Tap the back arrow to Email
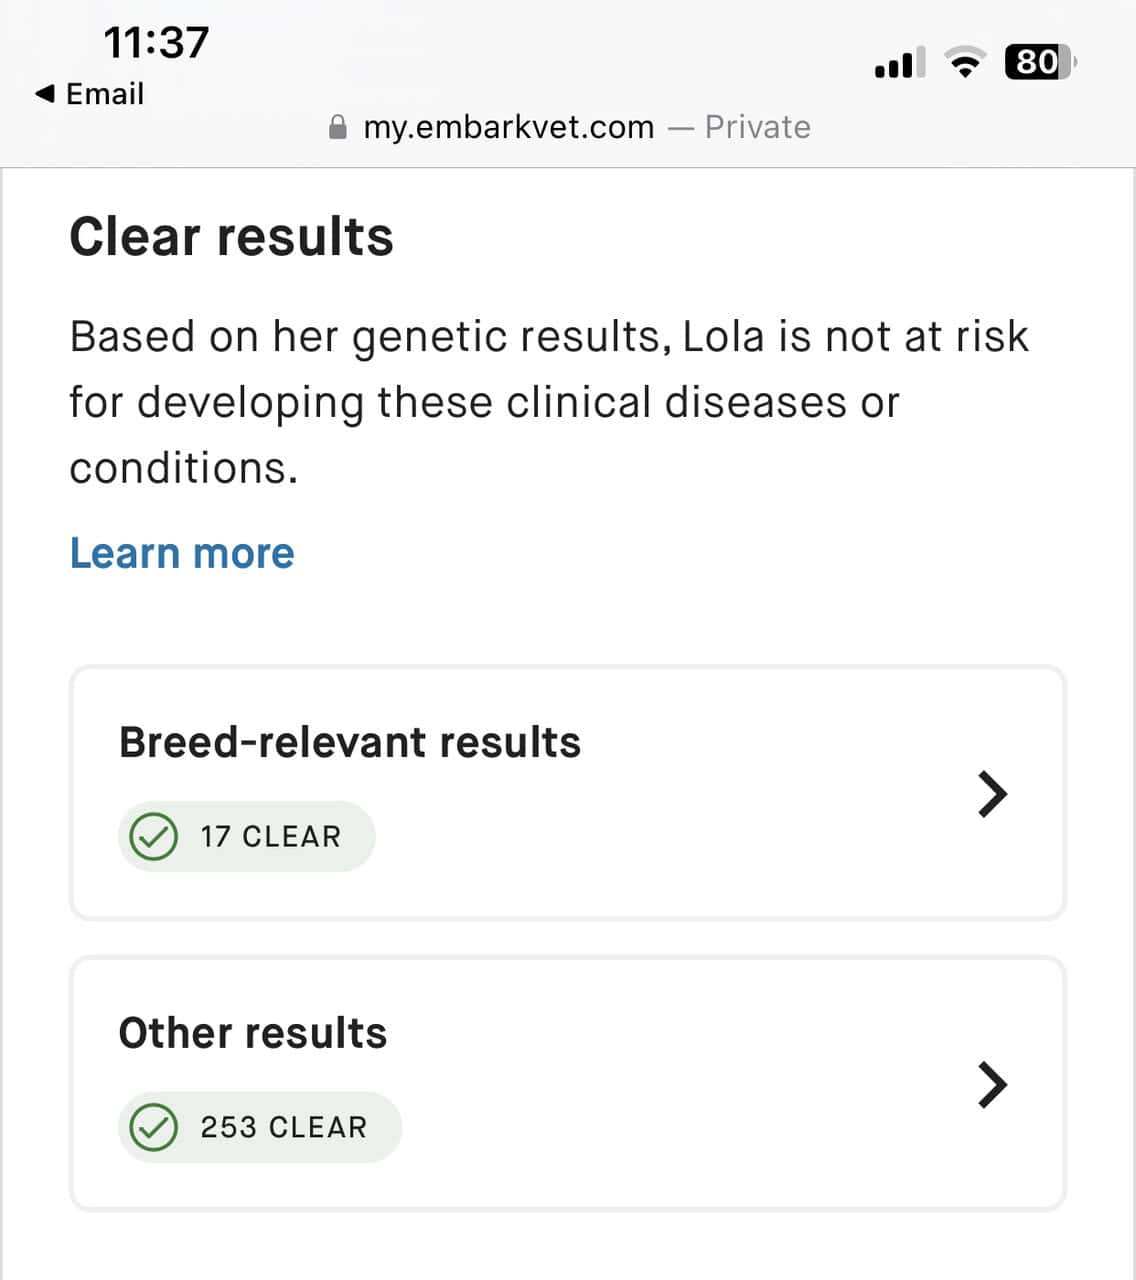The image size is (1136, 1280). click(44, 94)
